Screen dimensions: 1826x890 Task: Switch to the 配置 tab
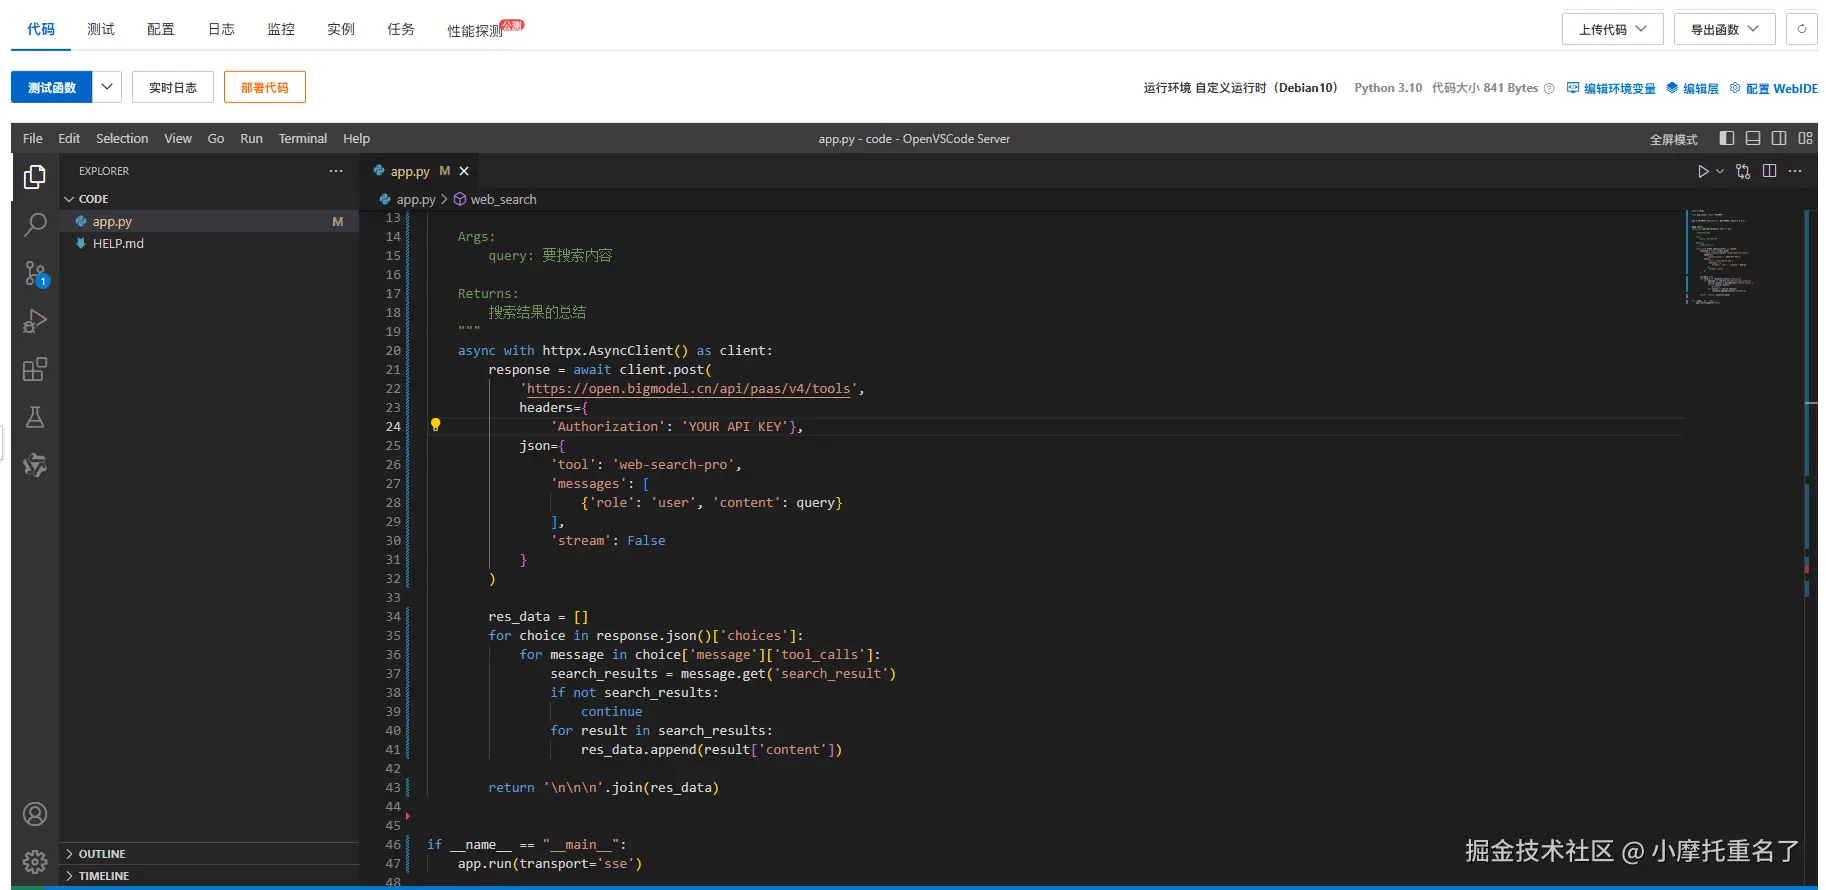pyautogui.click(x=161, y=29)
